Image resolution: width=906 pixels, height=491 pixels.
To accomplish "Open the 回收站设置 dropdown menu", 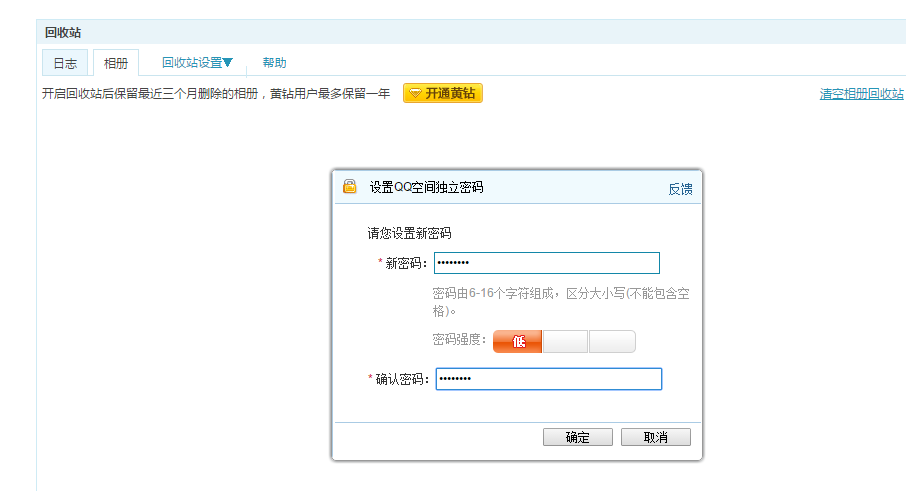I will click(x=197, y=62).
